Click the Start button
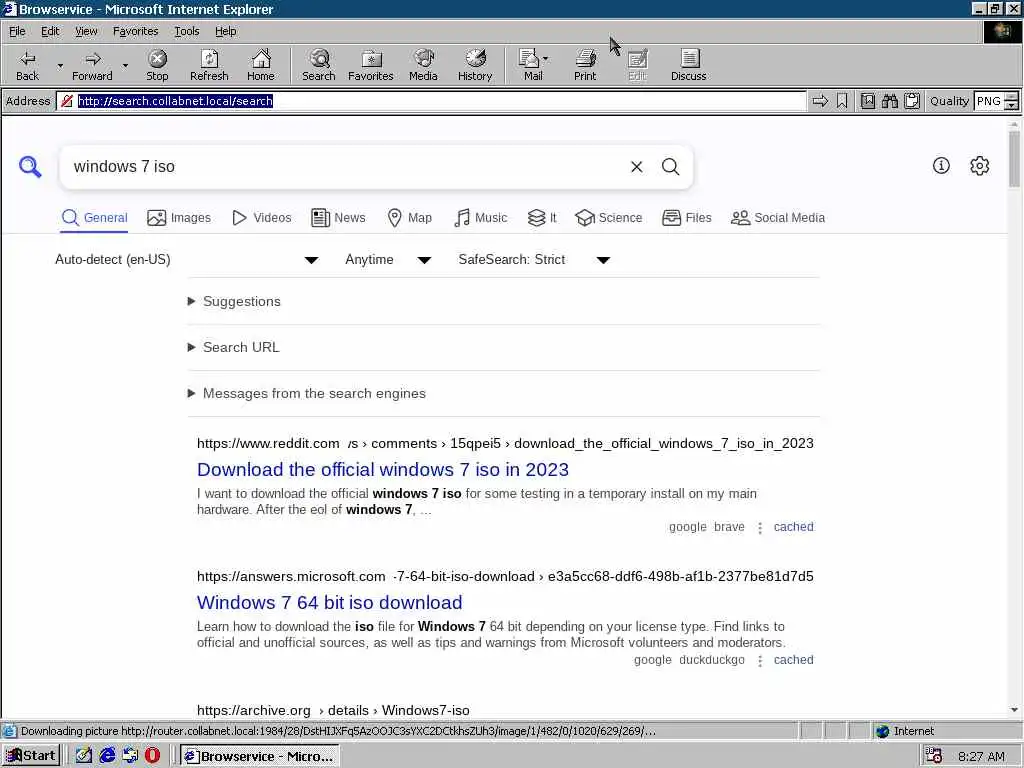 pos(31,756)
